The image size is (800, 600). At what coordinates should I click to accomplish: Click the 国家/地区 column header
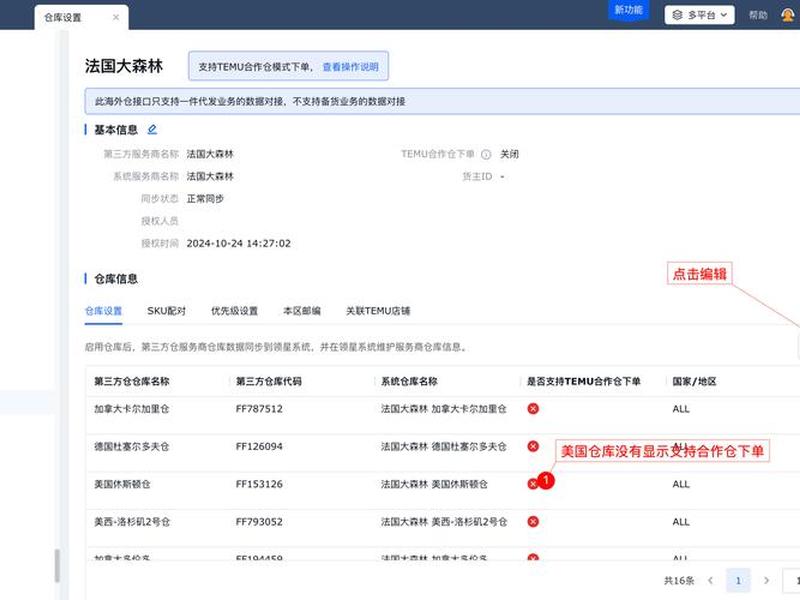pos(694,381)
